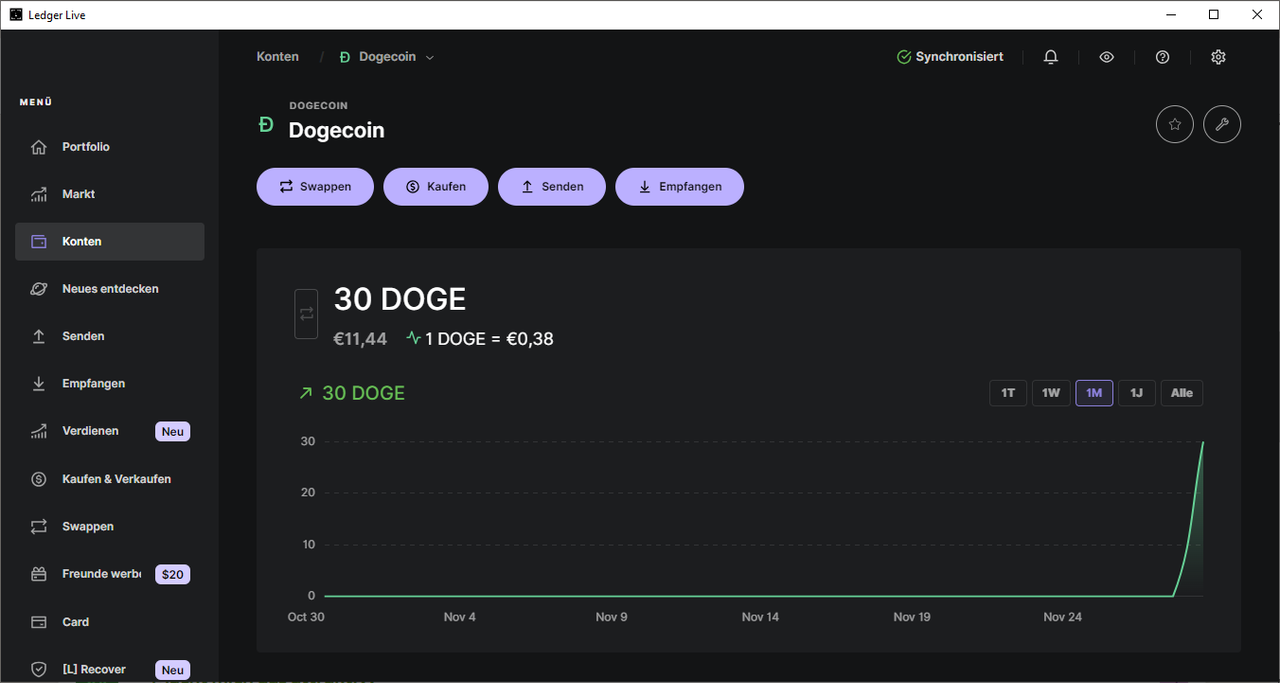Click the Oct 30 axis label

[x=306, y=617]
